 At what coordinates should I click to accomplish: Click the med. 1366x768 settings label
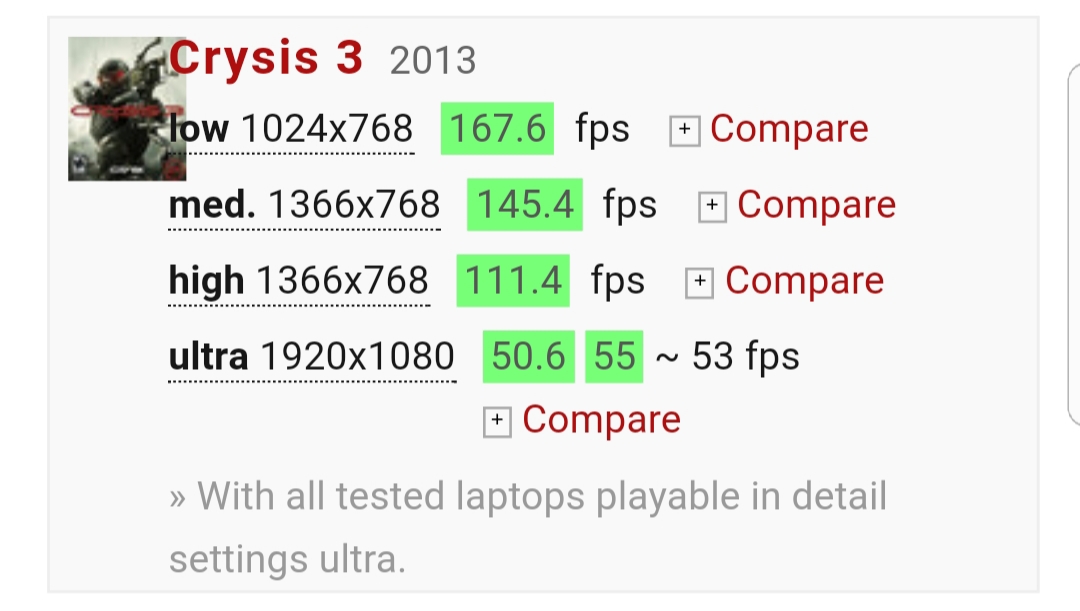(x=304, y=205)
